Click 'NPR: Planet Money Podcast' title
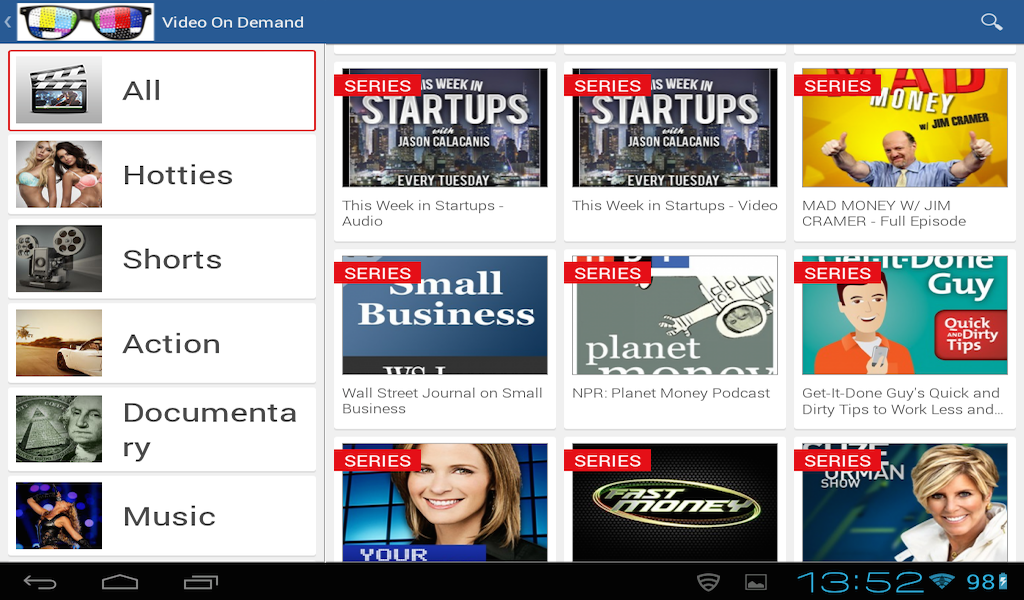This screenshot has width=1024, height=600. (x=671, y=393)
